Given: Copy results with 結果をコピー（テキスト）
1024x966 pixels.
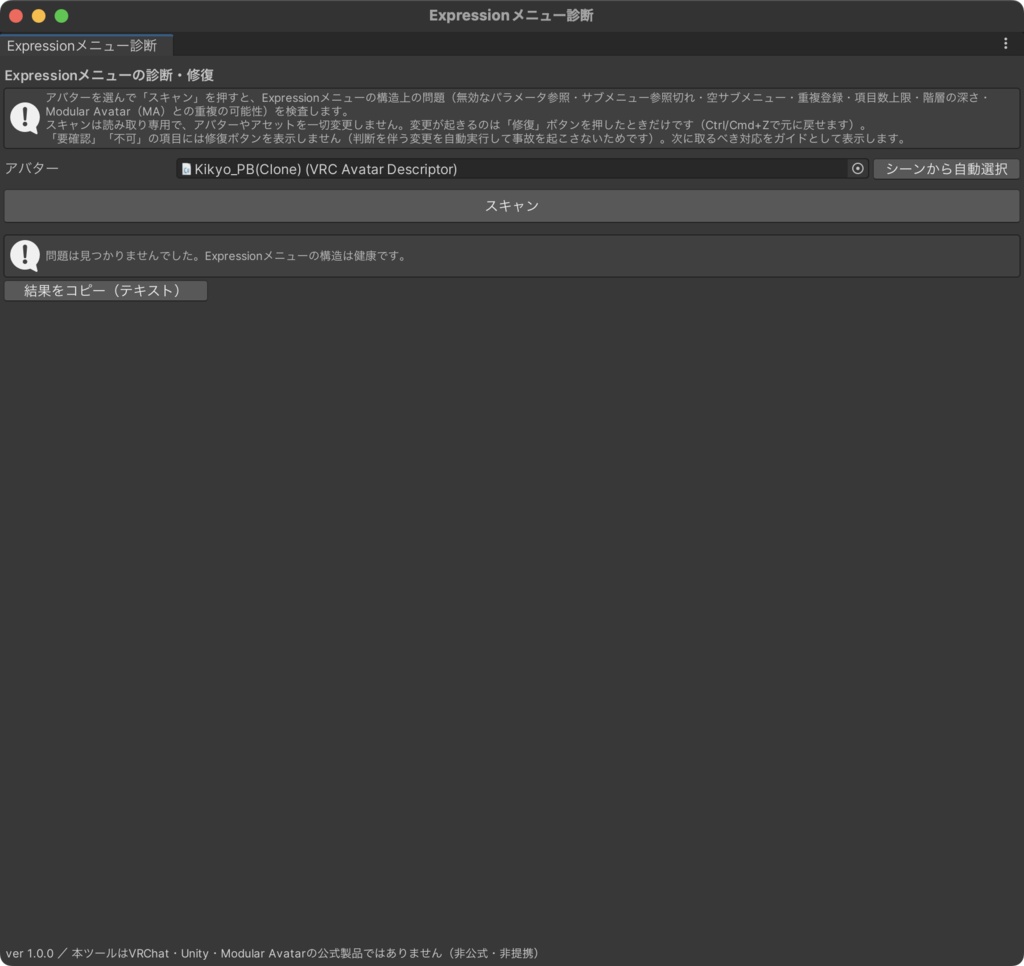Looking at the screenshot, I should pos(106,291).
